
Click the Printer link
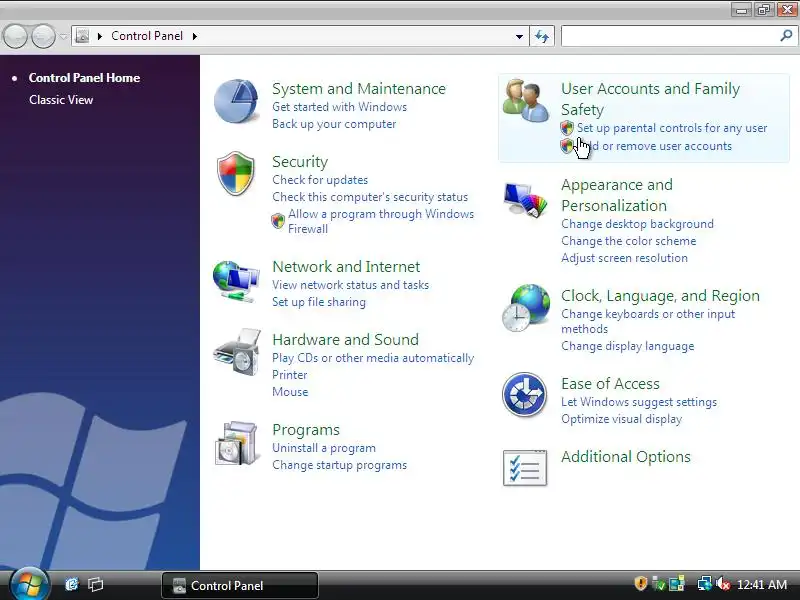(289, 374)
